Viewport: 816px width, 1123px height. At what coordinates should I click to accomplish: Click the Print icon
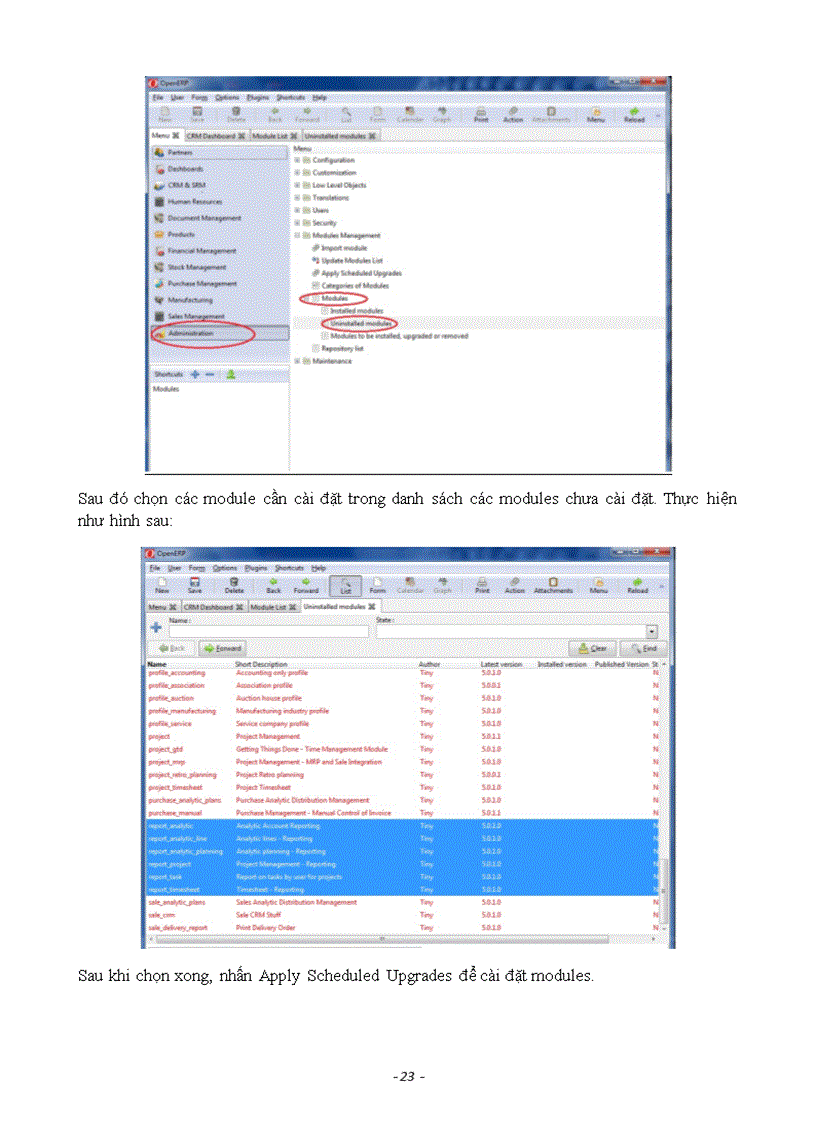pyautogui.click(x=481, y=585)
